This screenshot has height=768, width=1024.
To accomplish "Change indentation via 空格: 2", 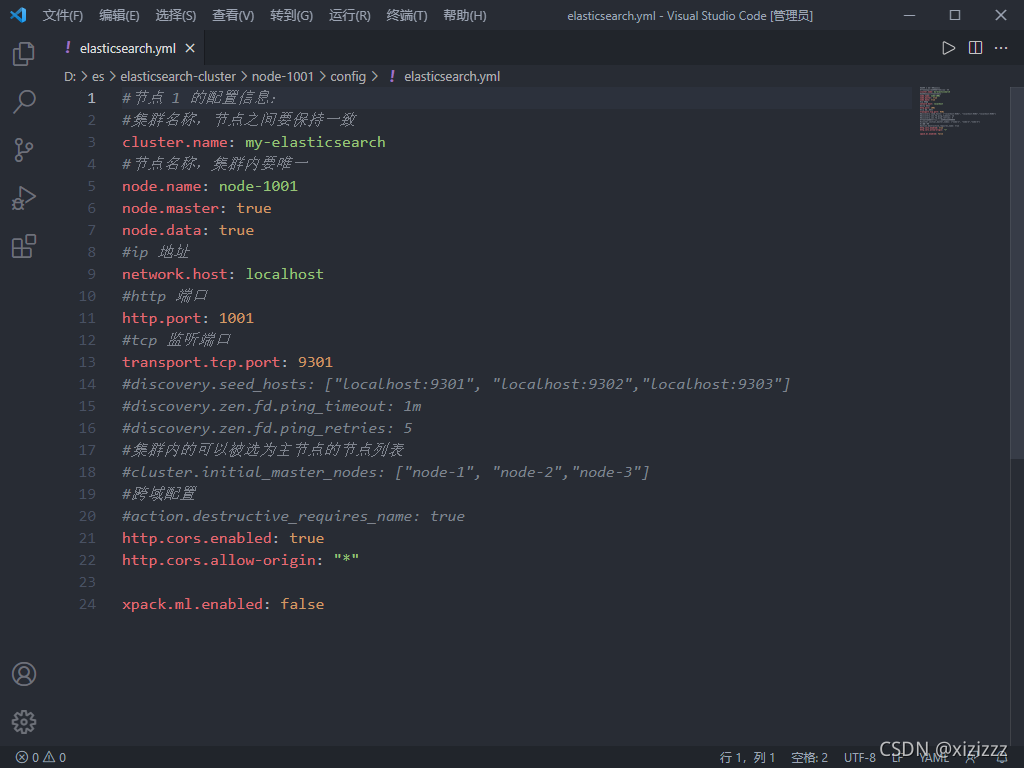I will pos(809,758).
